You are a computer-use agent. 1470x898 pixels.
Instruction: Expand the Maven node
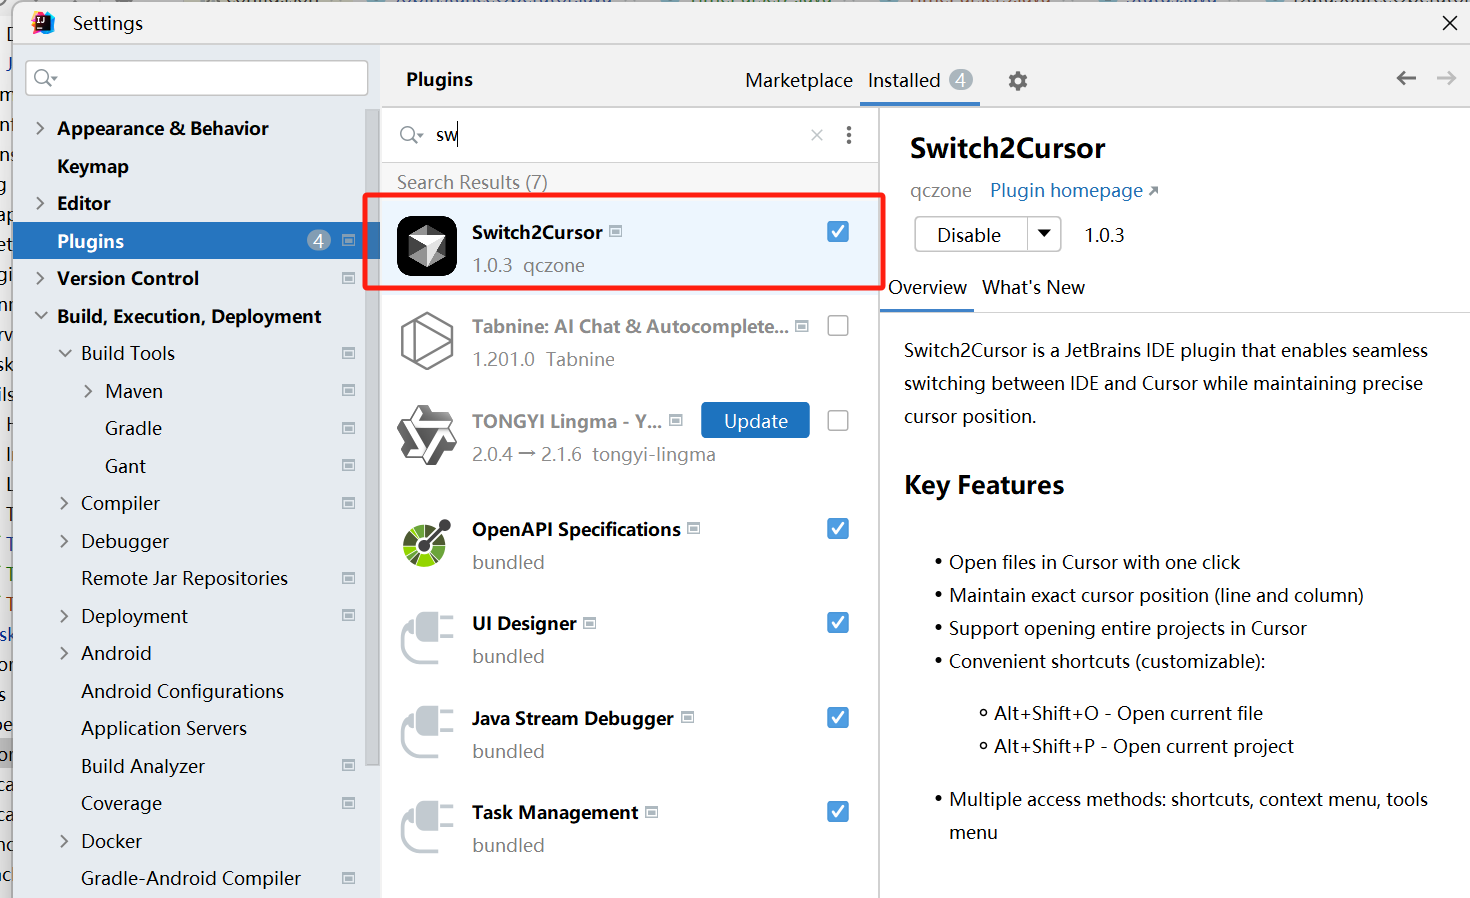88,391
